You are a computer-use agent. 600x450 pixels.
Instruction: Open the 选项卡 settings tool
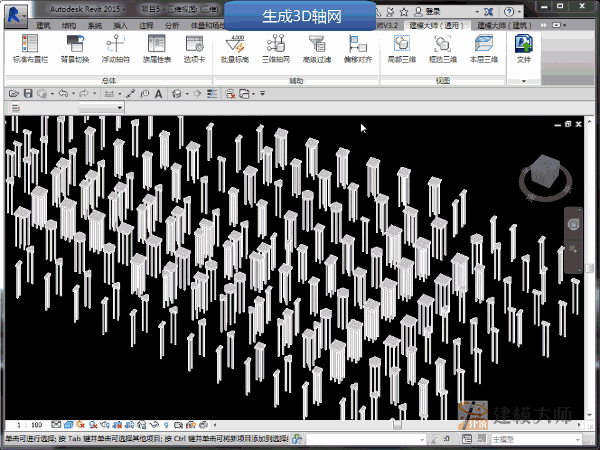pyautogui.click(x=194, y=49)
